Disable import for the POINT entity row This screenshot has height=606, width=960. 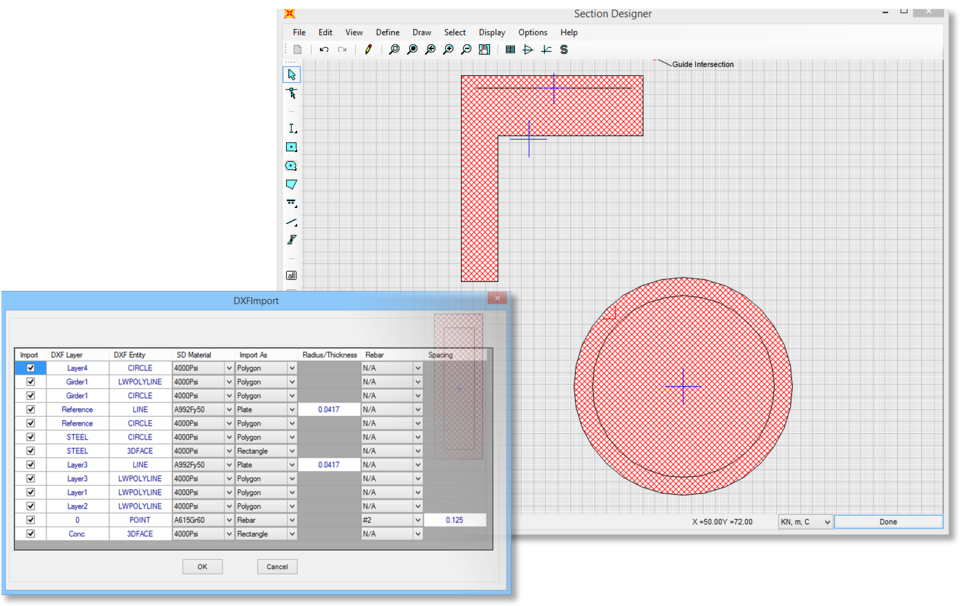click(31, 520)
